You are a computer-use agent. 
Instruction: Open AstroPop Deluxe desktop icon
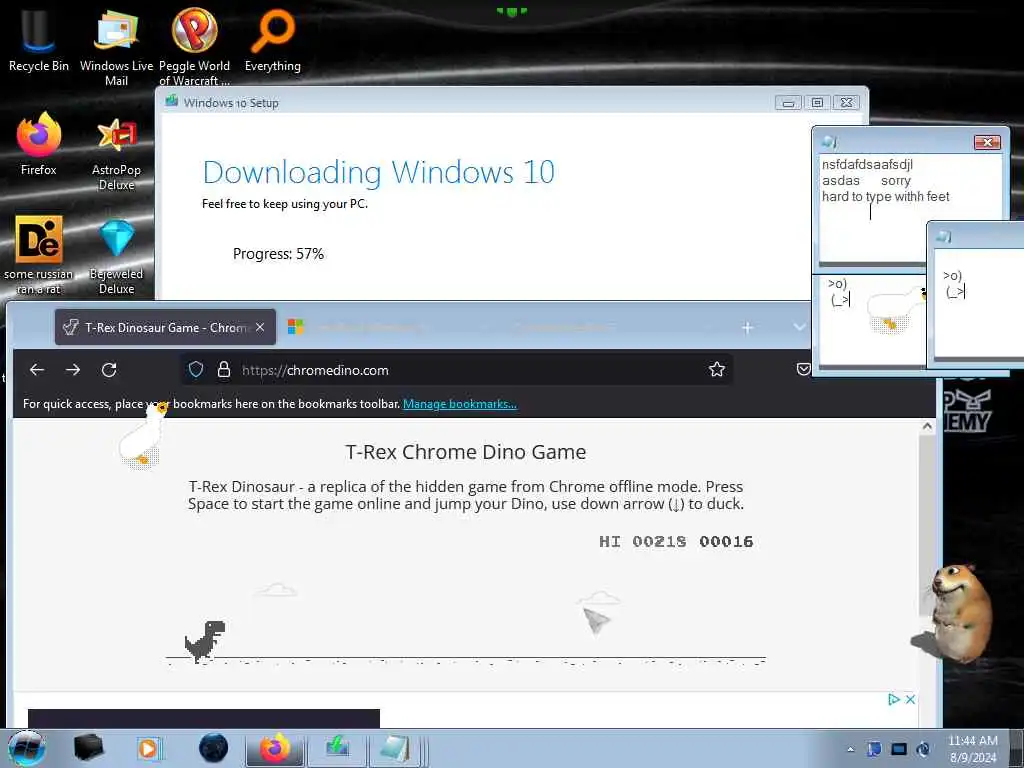(x=116, y=152)
